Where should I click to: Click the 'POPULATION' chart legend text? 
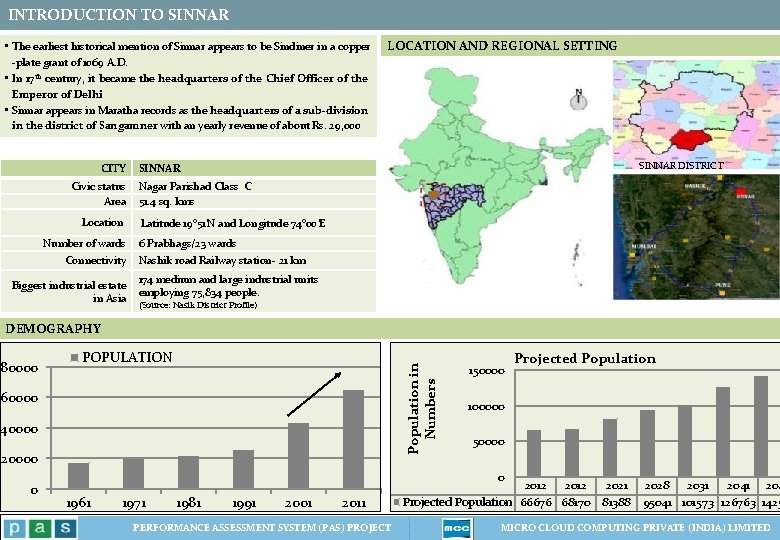click(127, 358)
